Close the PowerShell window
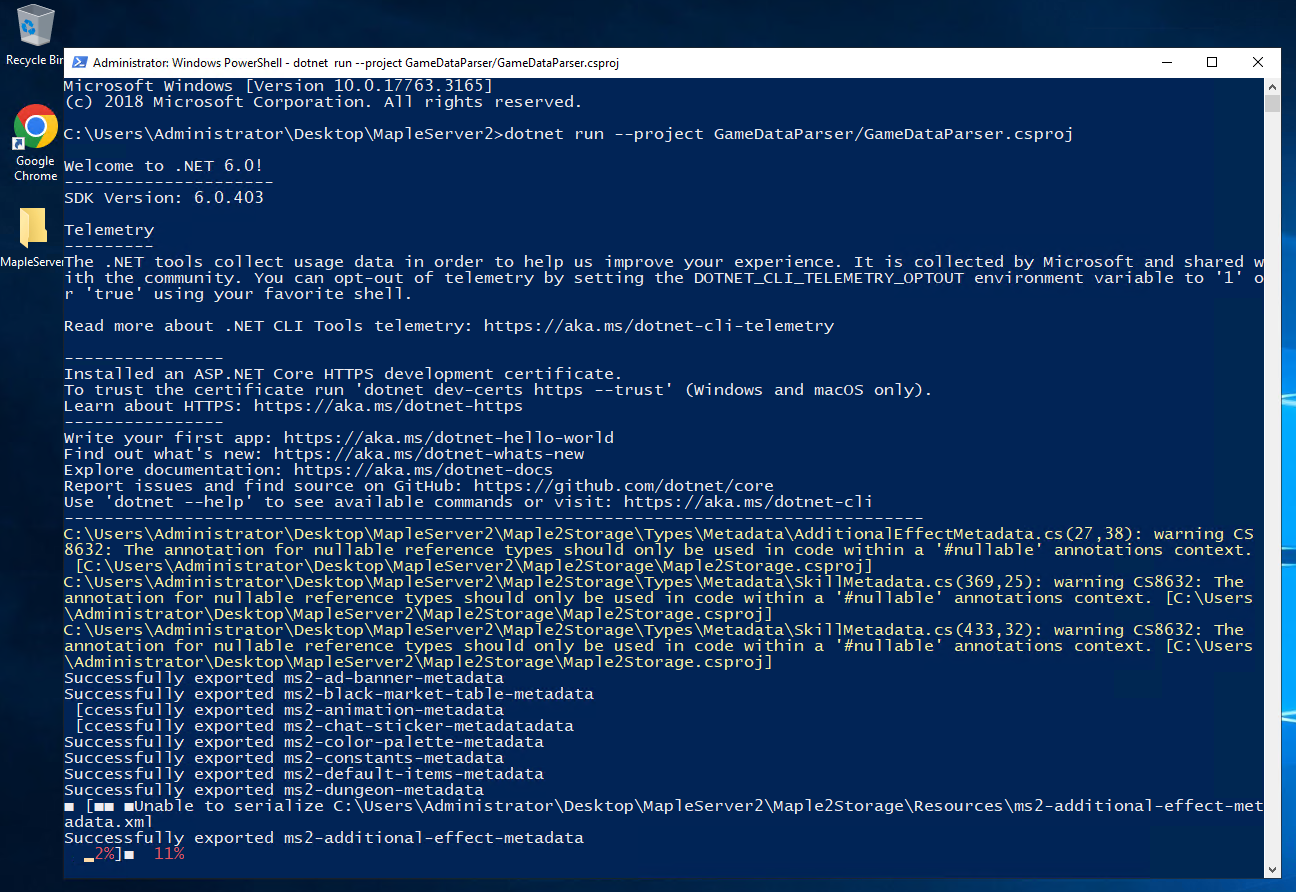1296x892 pixels. [x=1258, y=62]
